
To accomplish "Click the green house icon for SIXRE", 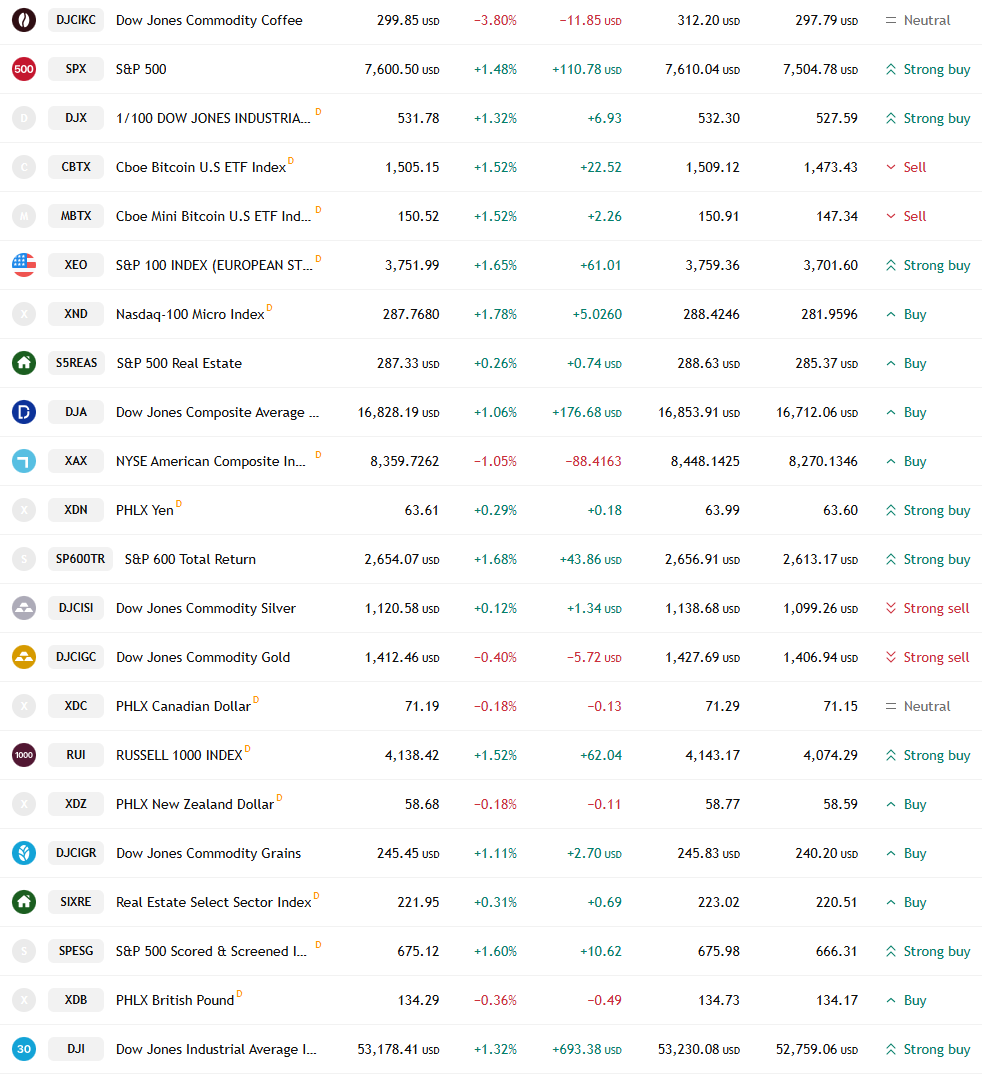I will 24,902.
